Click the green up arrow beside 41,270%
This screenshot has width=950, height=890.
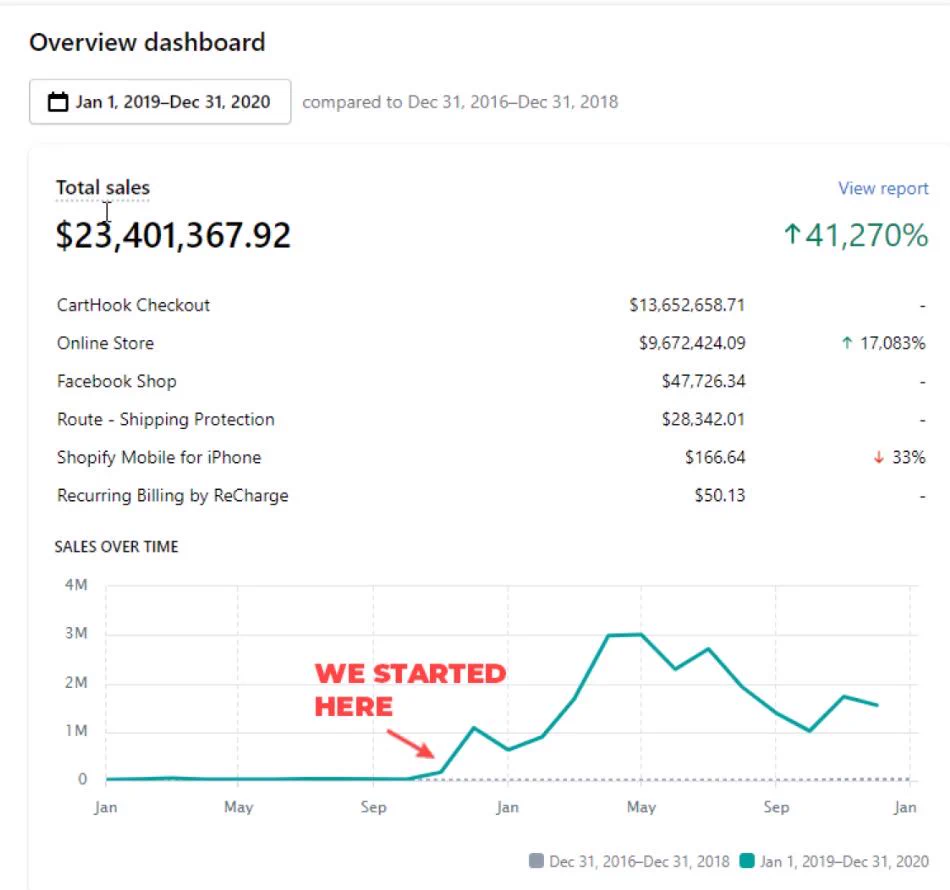pos(792,234)
